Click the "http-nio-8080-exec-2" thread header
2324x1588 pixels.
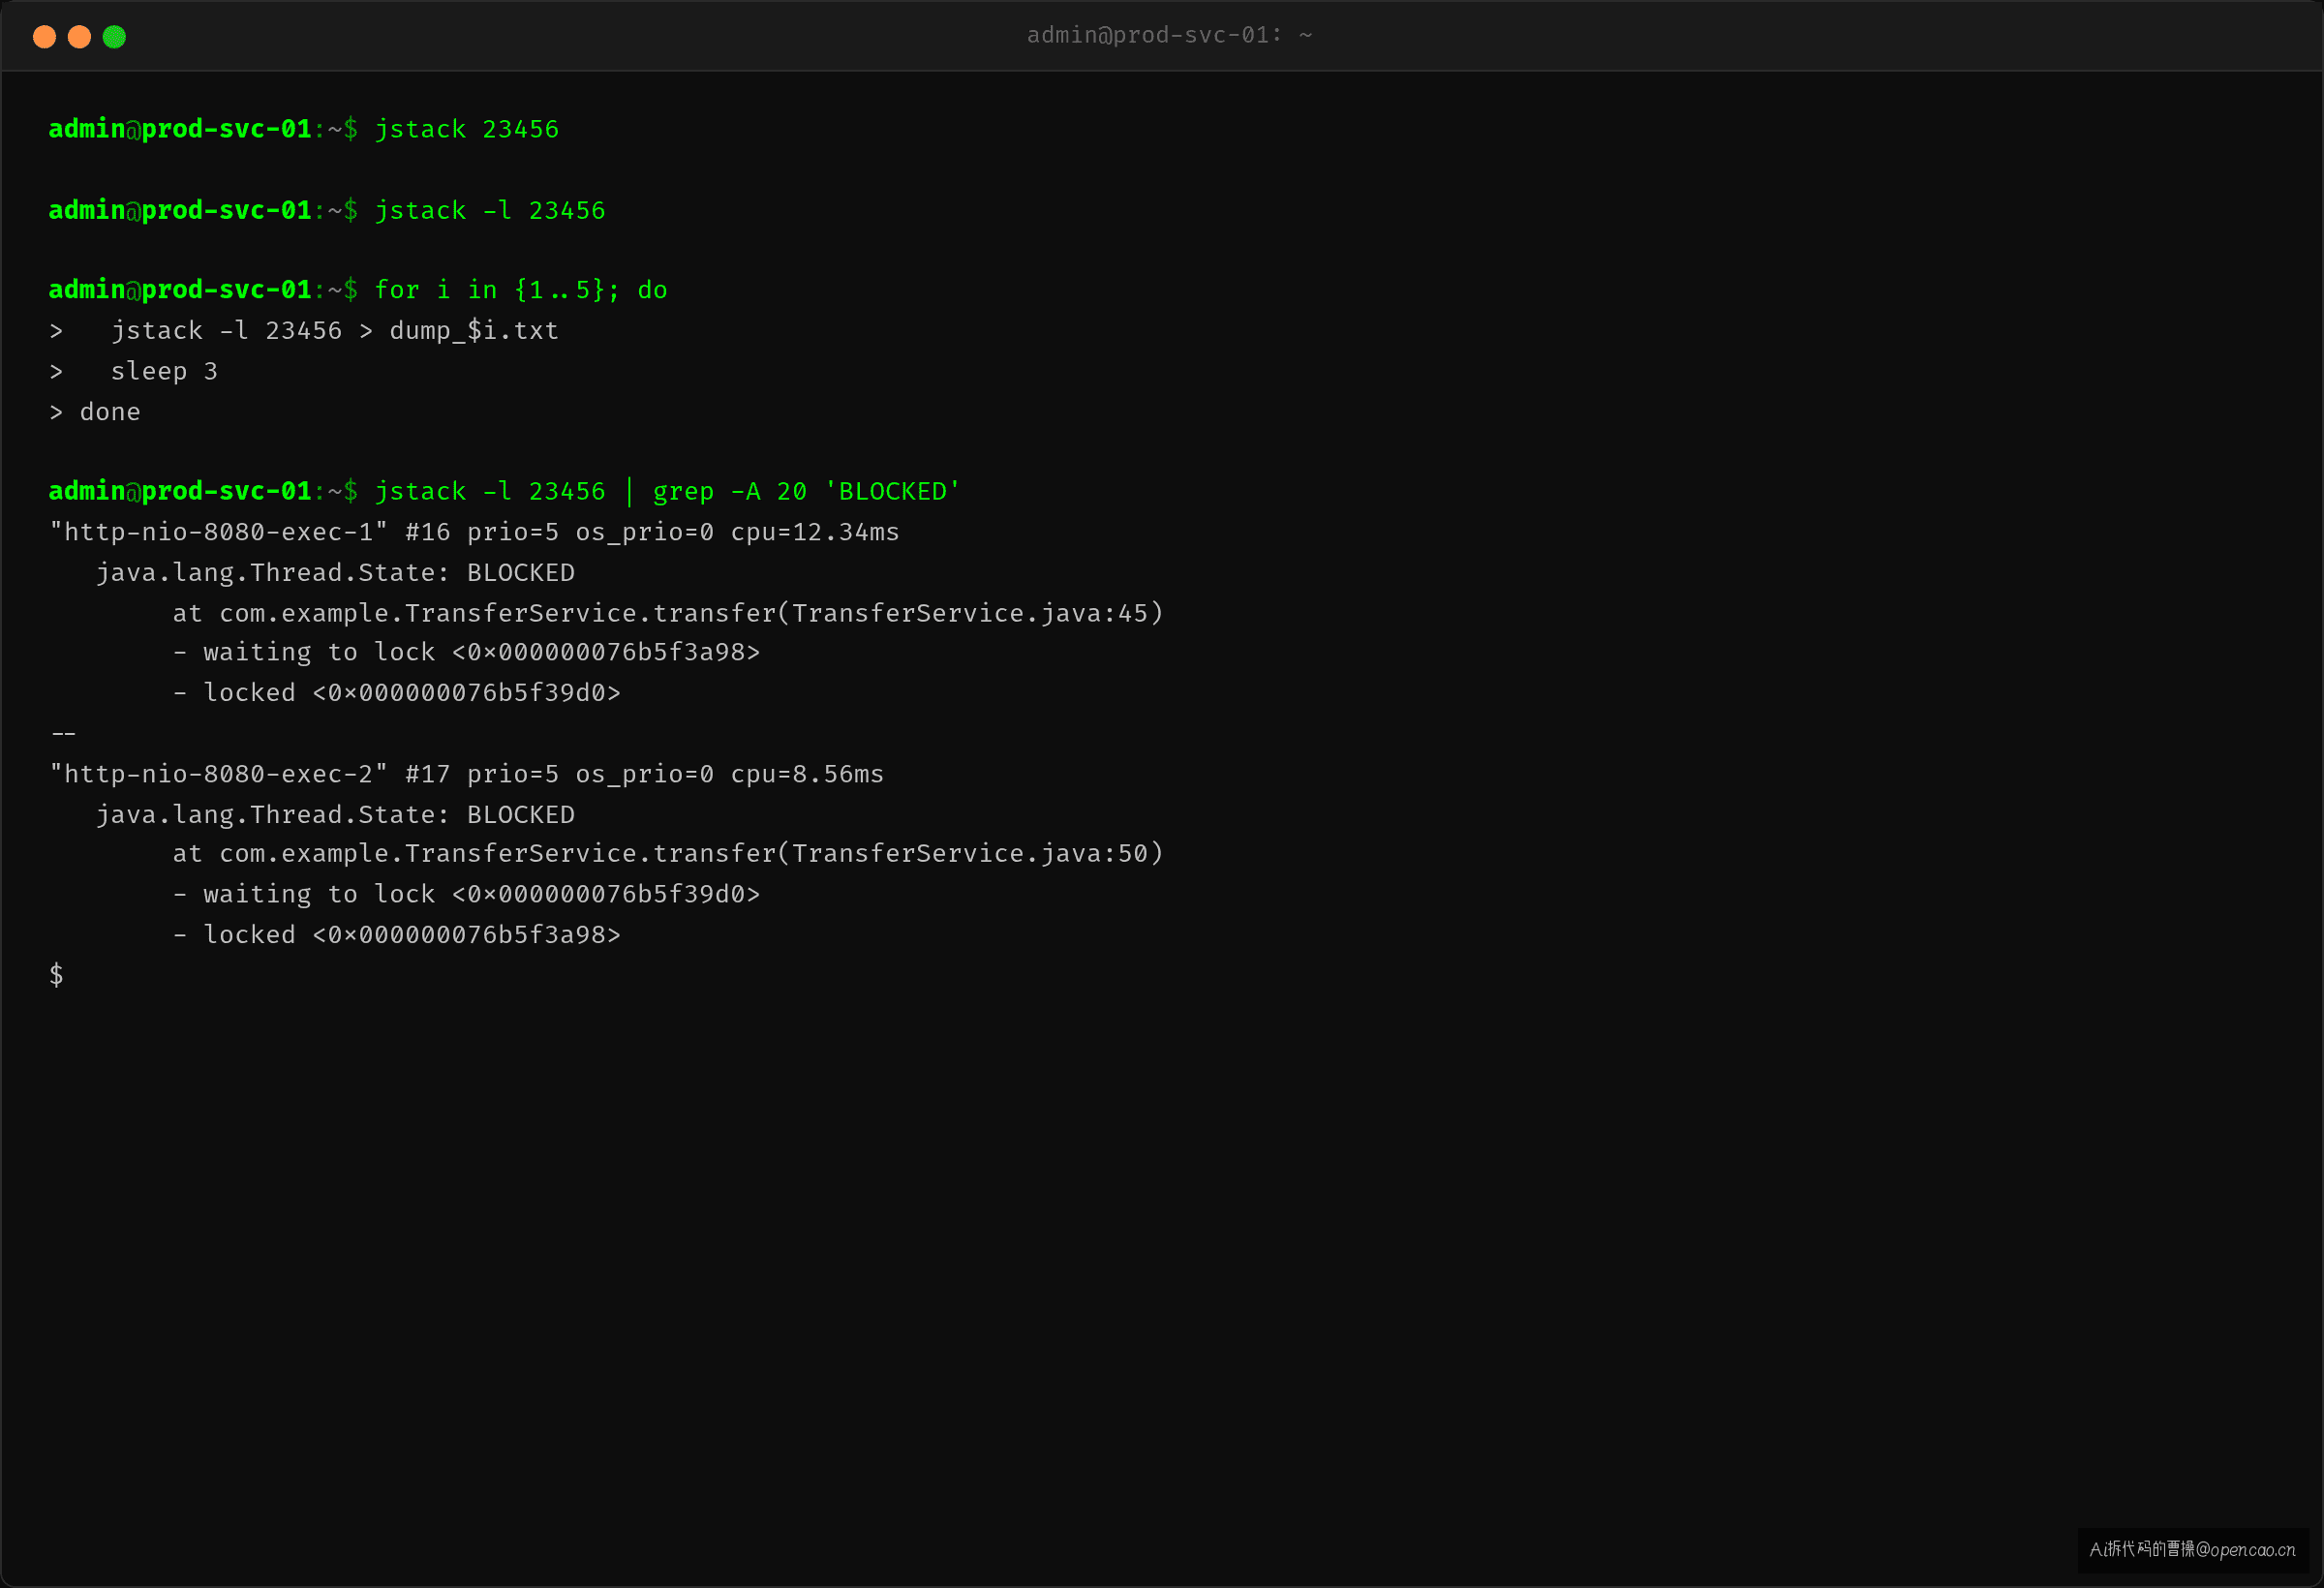466,774
